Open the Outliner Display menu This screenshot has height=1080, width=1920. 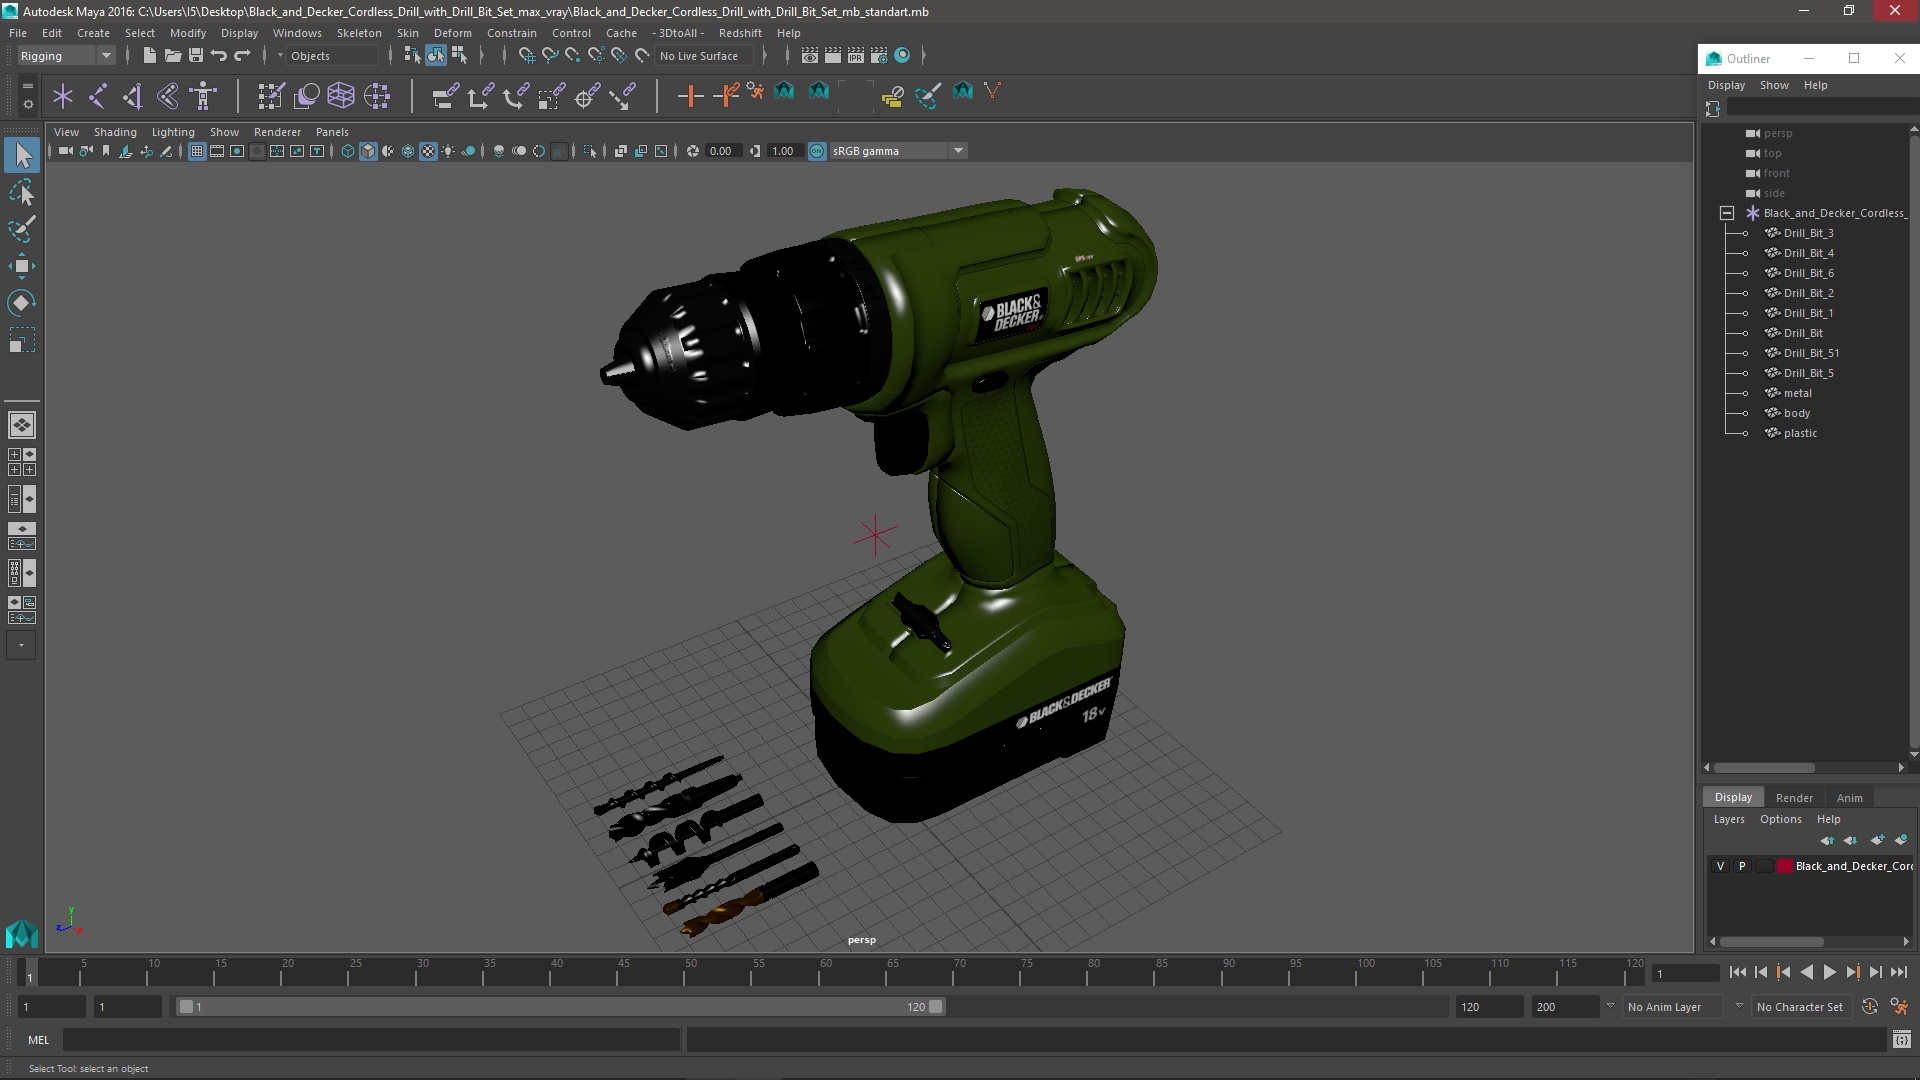[x=1726, y=85]
